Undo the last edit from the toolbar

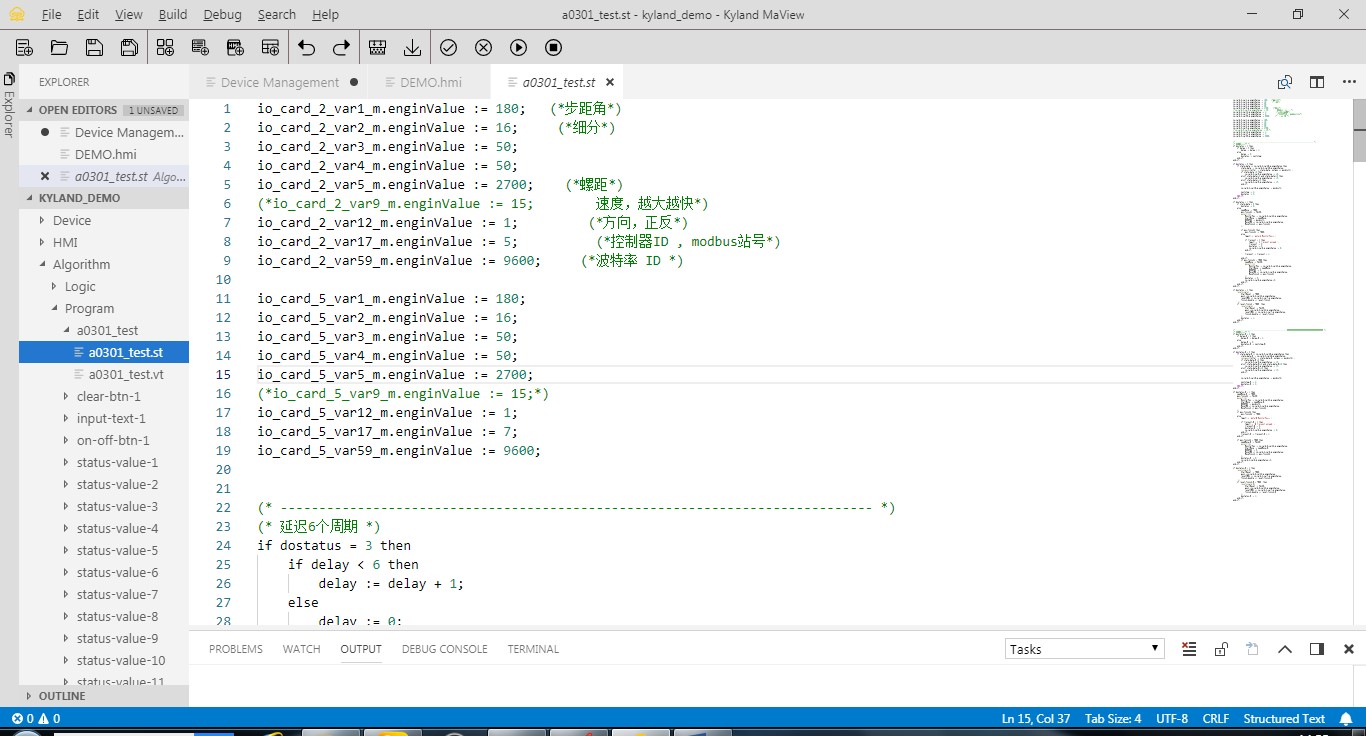pos(307,47)
